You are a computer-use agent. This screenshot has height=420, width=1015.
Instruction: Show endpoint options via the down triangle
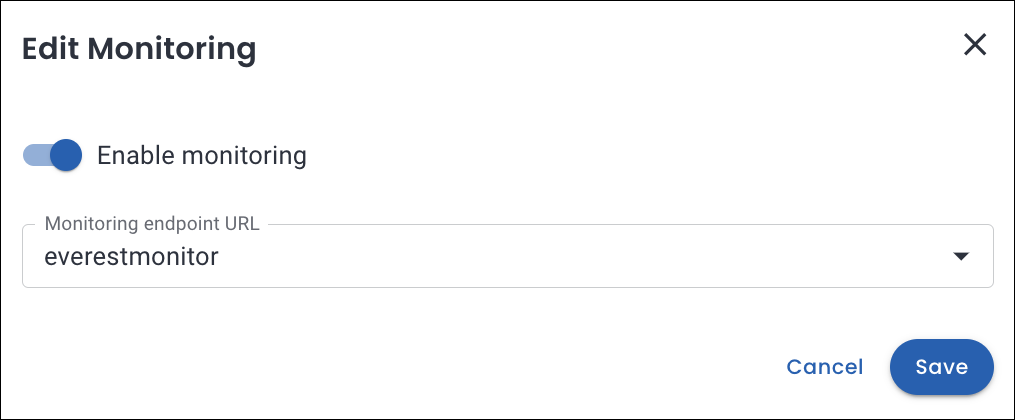(961, 257)
